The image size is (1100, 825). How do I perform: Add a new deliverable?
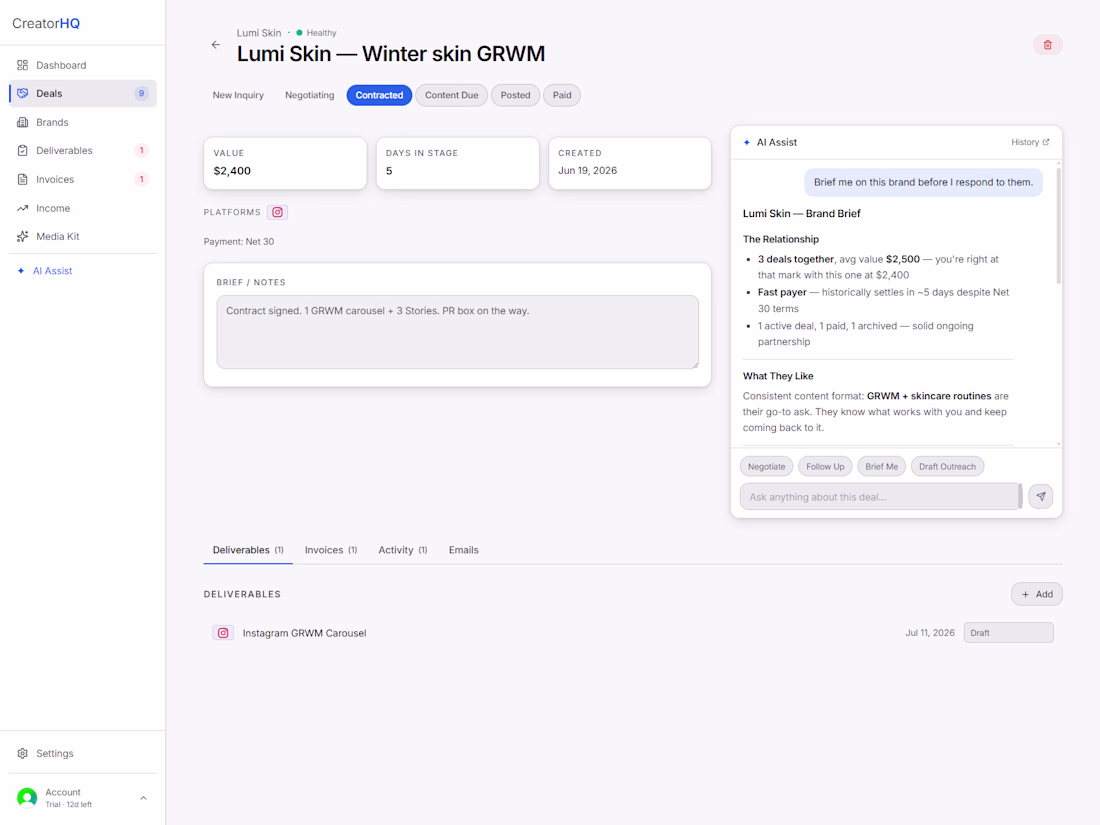(1037, 594)
